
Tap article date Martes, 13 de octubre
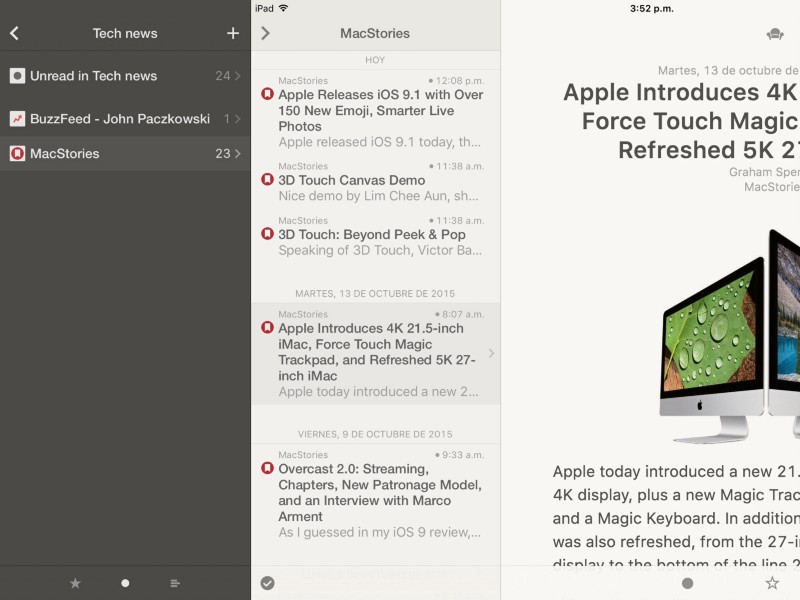point(729,70)
